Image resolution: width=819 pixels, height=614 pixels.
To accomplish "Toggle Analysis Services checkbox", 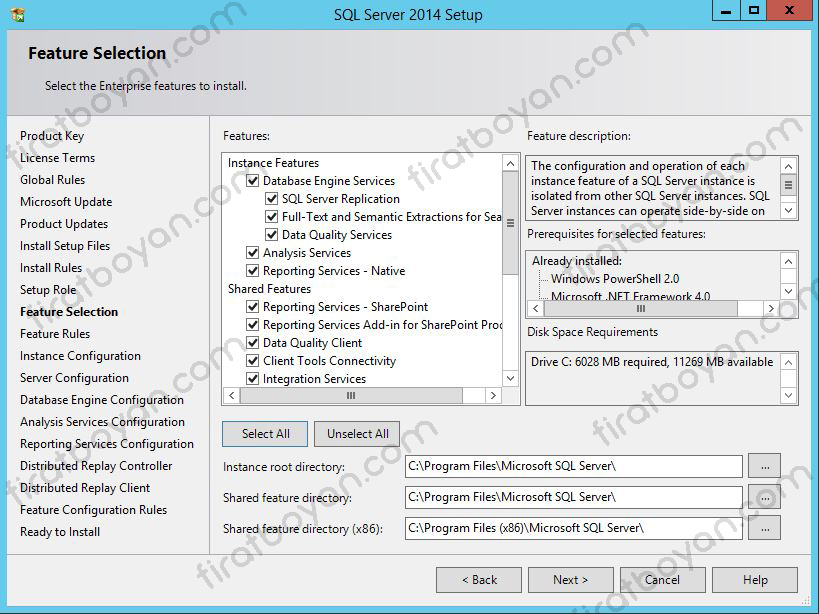I will point(253,253).
